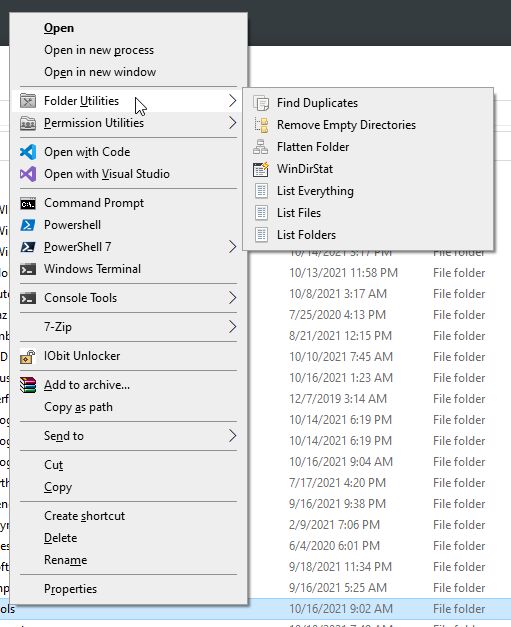Image resolution: width=511 pixels, height=627 pixels.
Task: Choose Rename from the menu
Action: pyautogui.click(x=65, y=560)
